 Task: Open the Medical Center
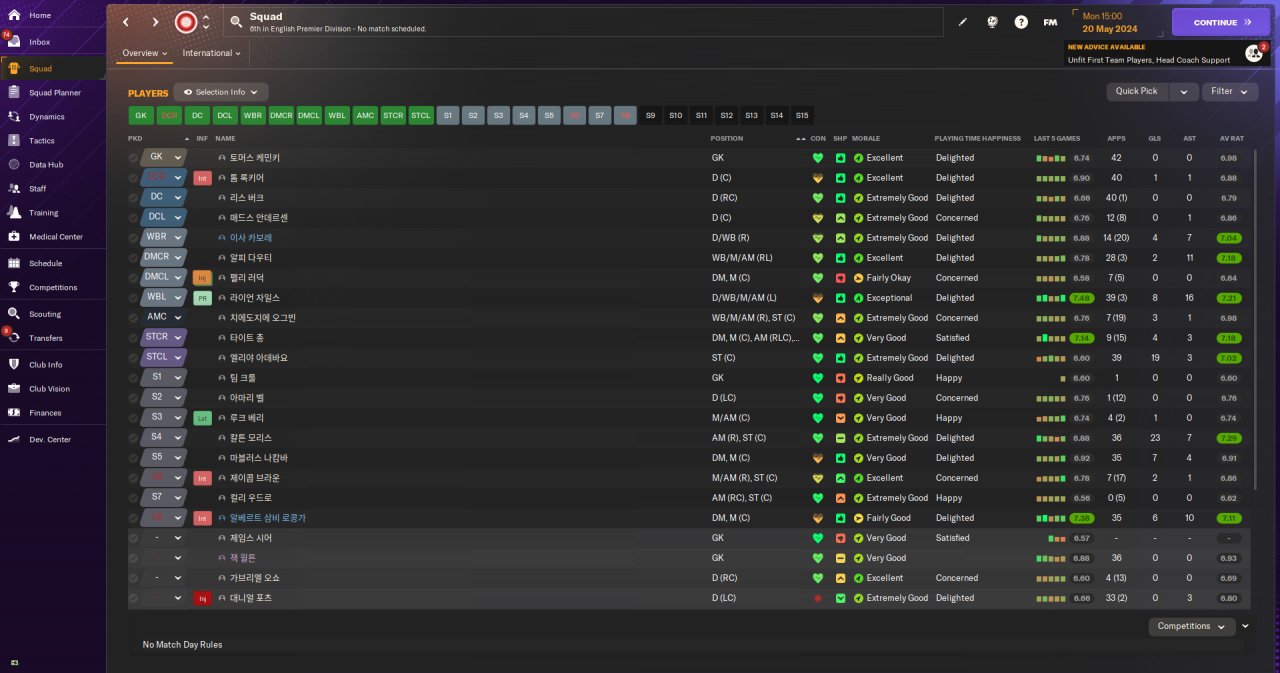coord(55,237)
